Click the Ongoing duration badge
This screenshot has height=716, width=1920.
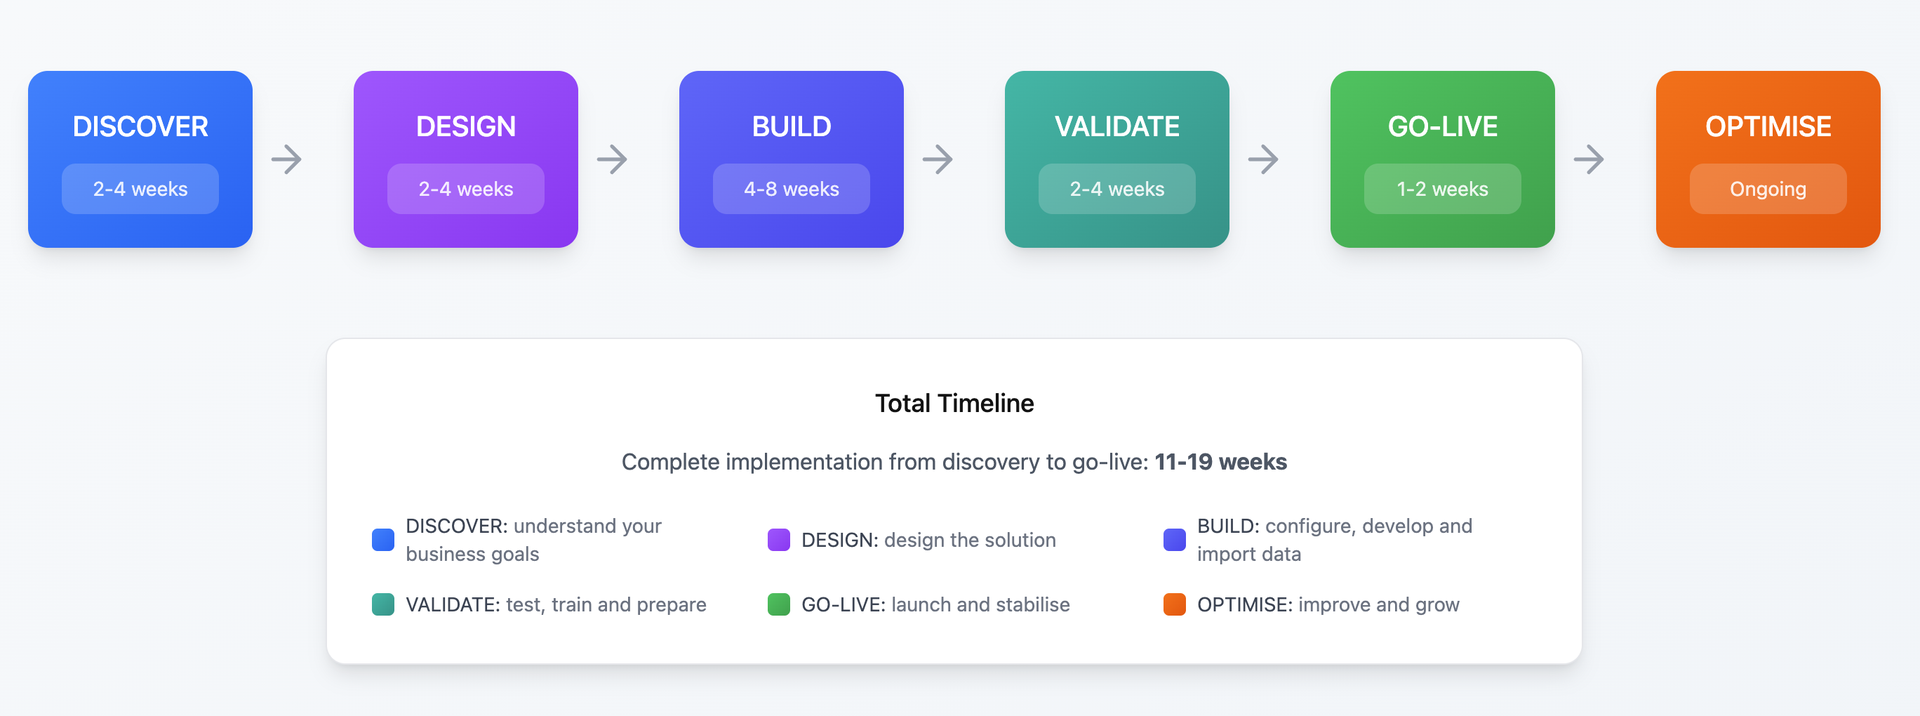(1768, 189)
